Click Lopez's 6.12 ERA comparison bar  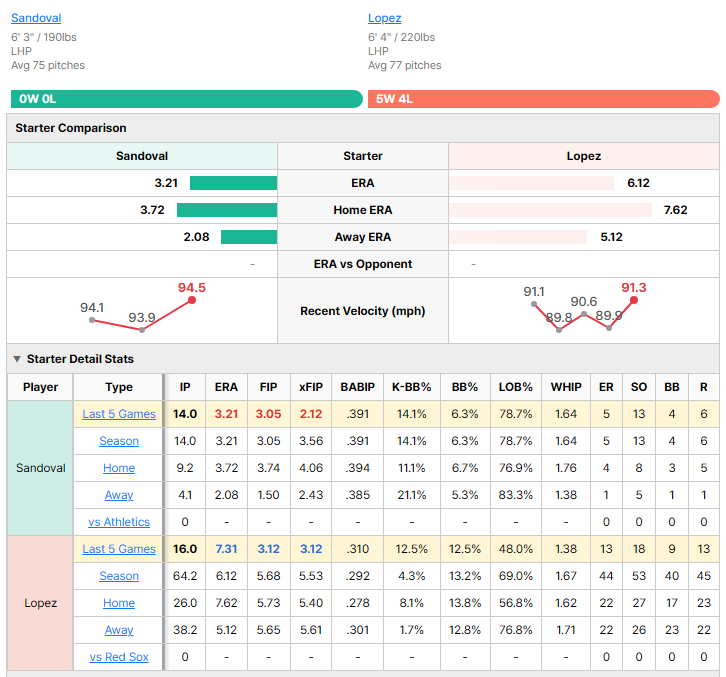point(532,183)
